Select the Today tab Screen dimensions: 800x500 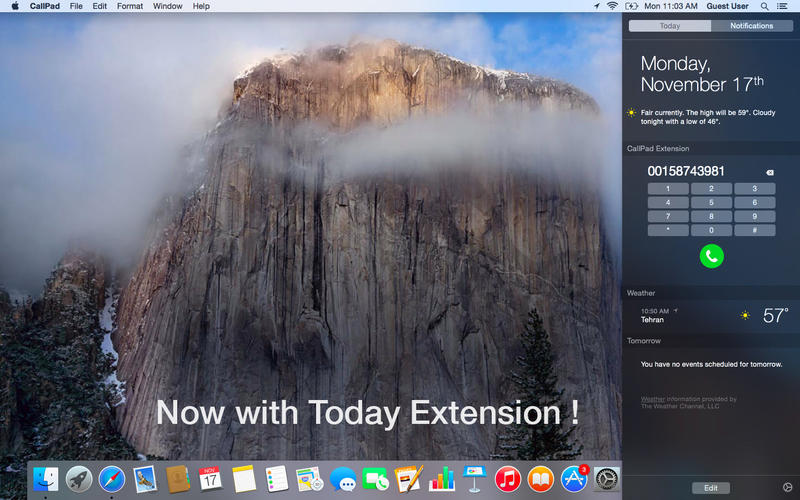(x=670, y=26)
